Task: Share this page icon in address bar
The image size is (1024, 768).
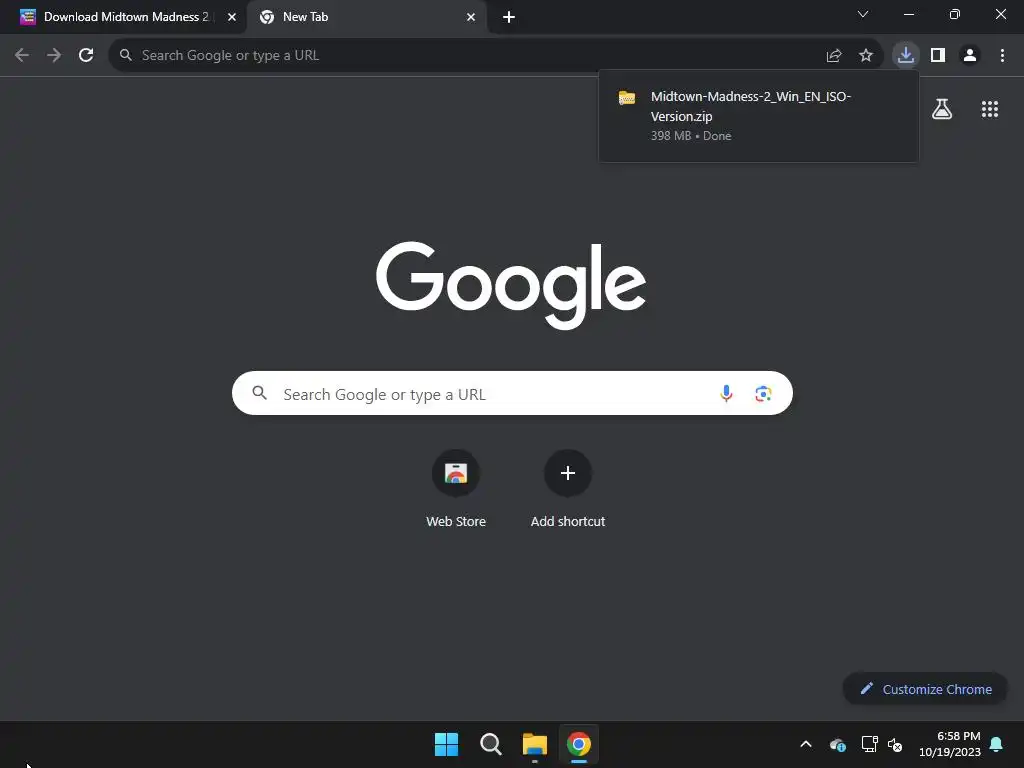Action: point(834,56)
